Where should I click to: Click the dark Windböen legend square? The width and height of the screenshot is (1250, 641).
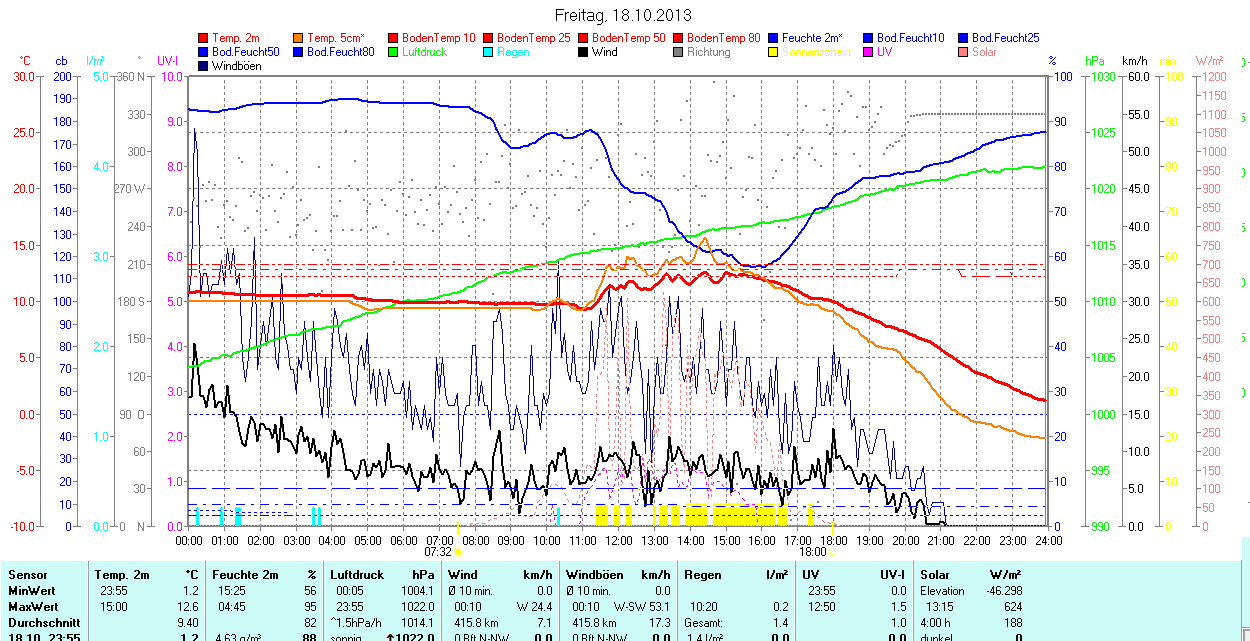coord(205,66)
